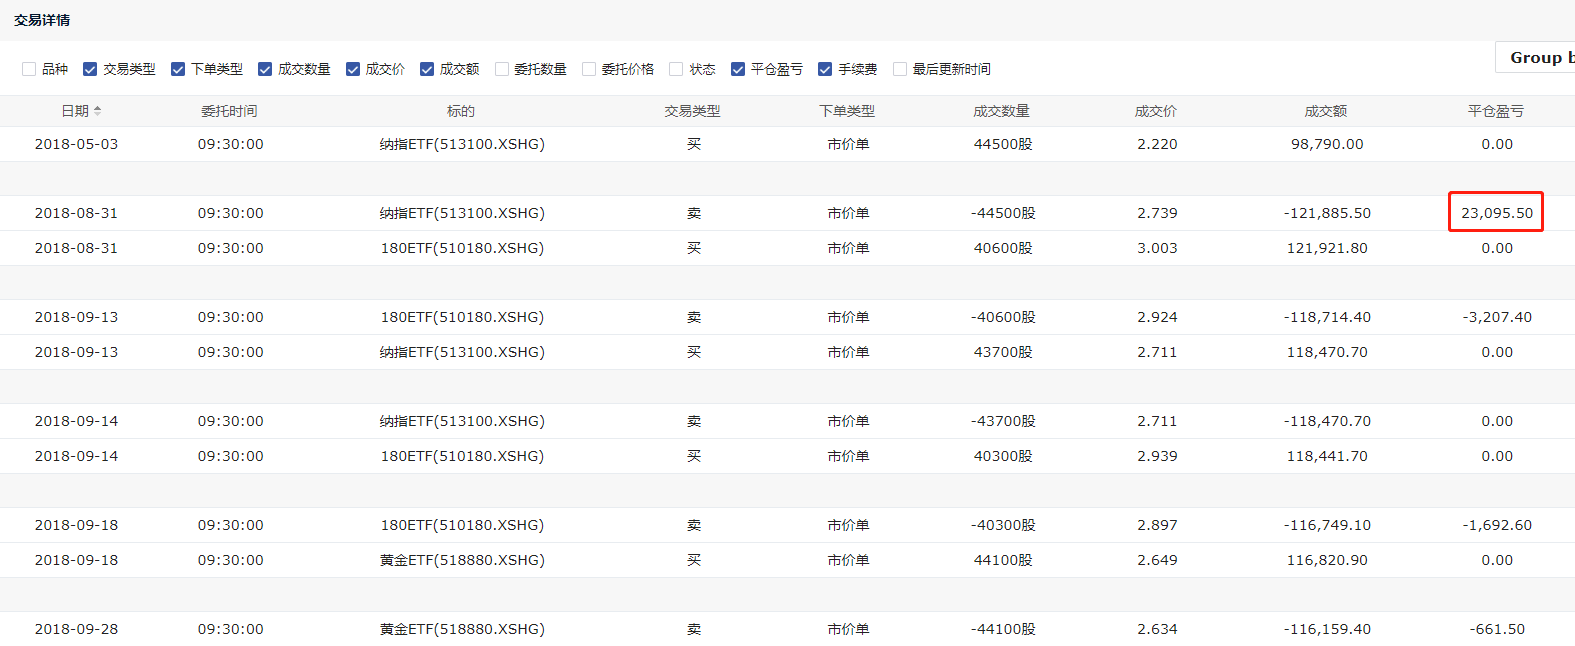The height and width of the screenshot is (646, 1575).
Task: Click the 成交数量 column header
Action: tap(1002, 111)
